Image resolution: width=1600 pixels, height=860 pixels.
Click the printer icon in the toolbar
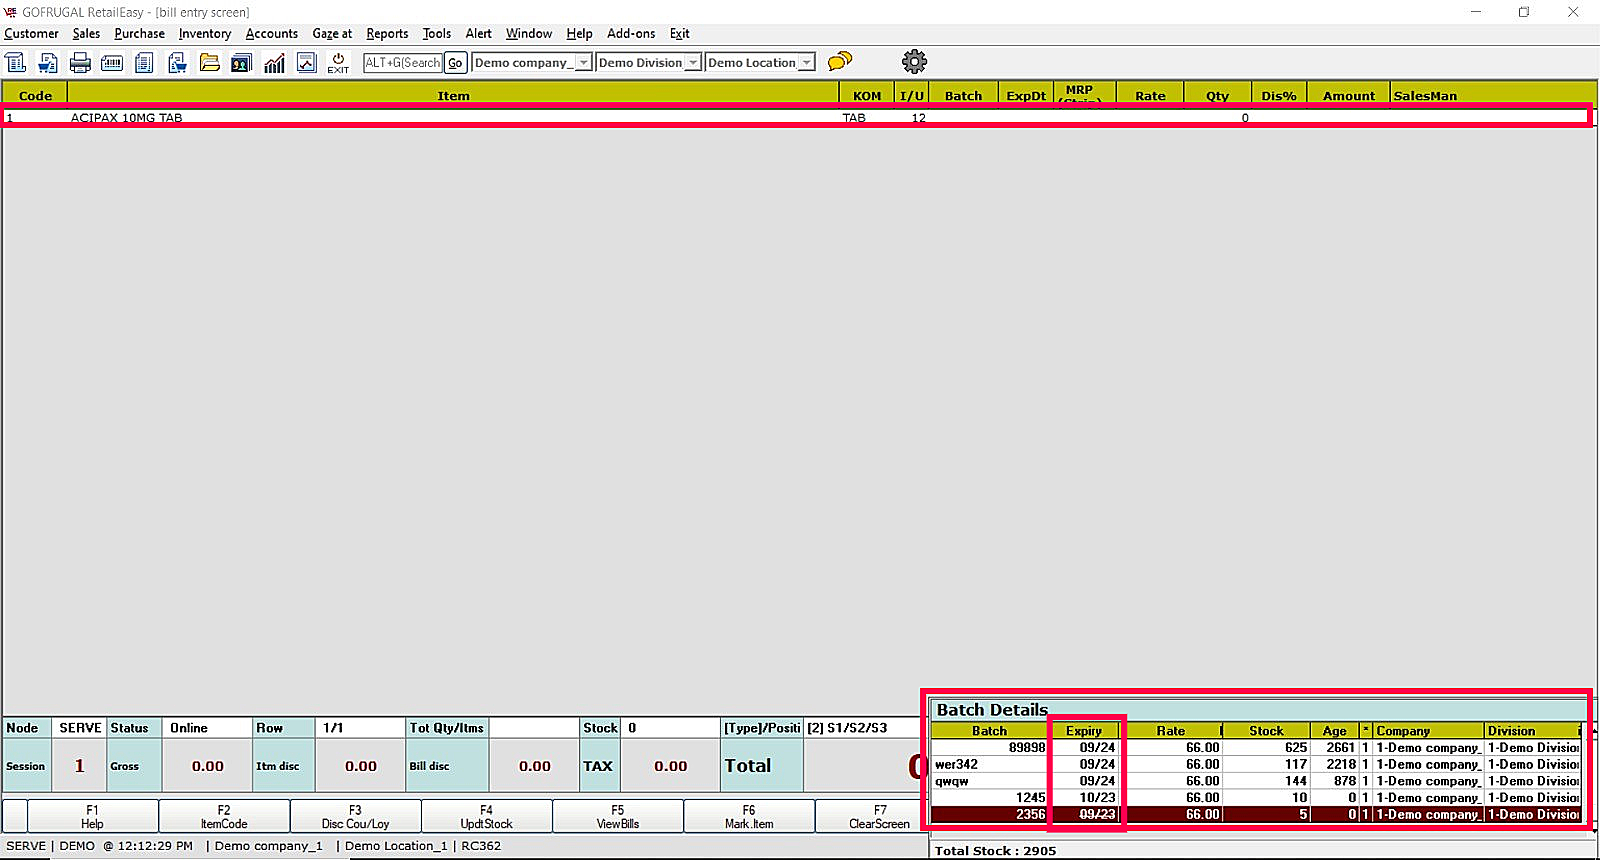(x=80, y=63)
